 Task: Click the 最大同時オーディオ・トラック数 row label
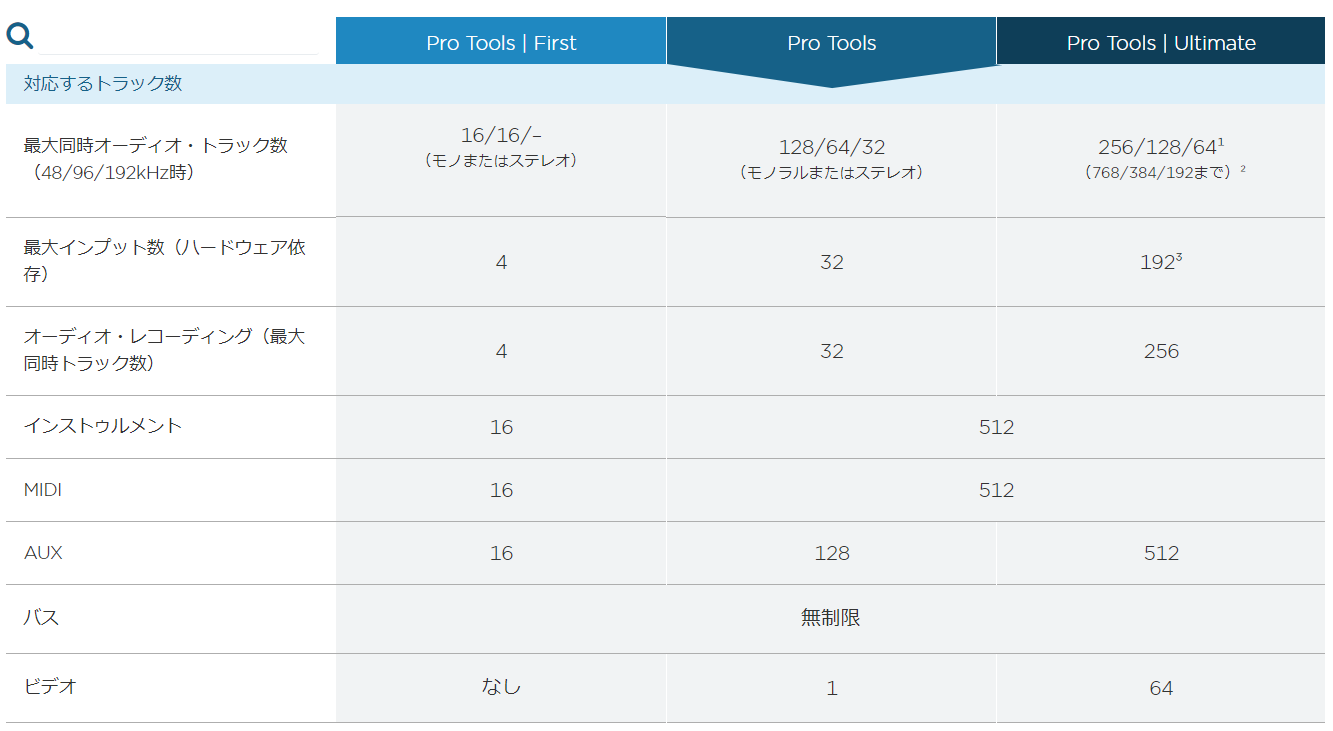(x=156, y=159)
